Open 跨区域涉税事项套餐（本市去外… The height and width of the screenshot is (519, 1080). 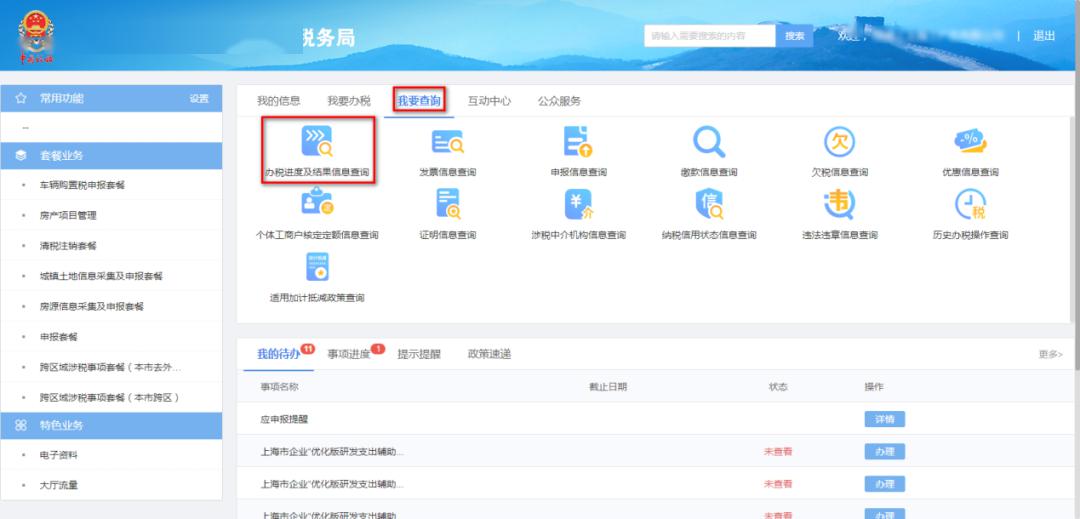pyautogui.click(x=110, y=368)
